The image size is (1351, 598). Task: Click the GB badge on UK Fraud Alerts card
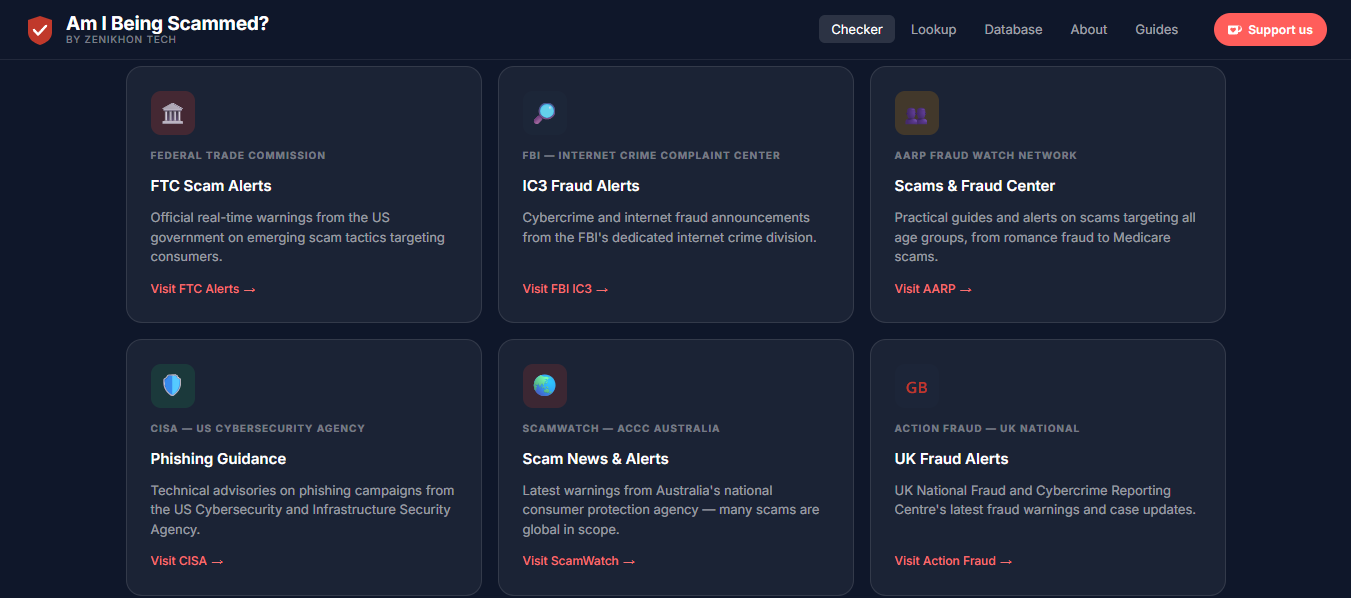tap(917, 387)
